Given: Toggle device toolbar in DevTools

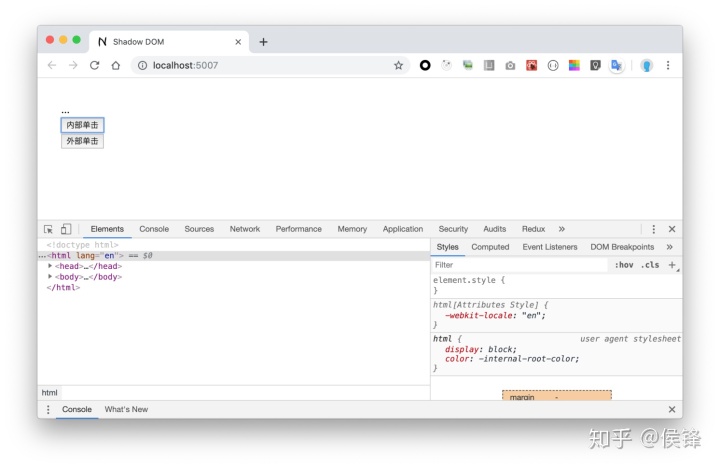Looking at the screenshot, I should (x=66, y=229).
